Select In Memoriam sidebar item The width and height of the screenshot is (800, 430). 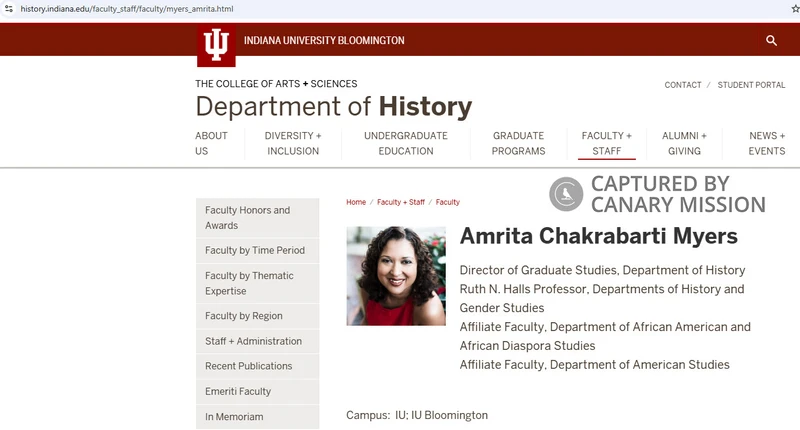258,417
